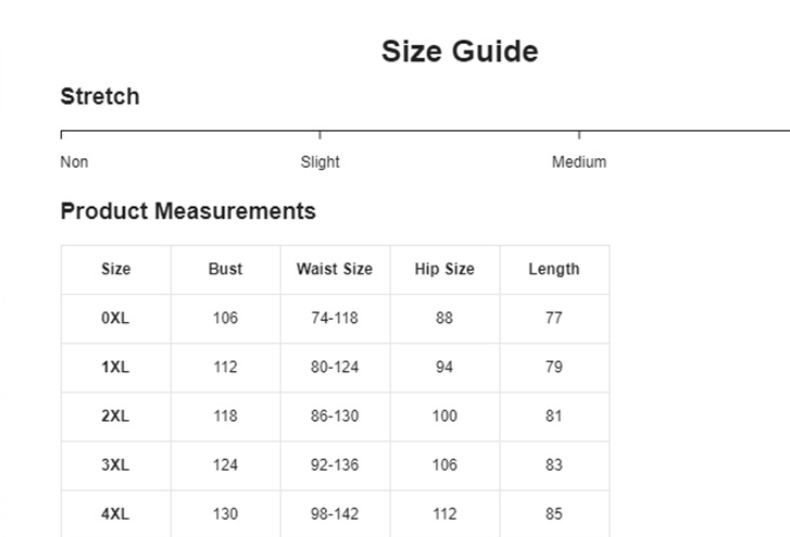Click the 2XL bust value 118

tap(225, 416)
